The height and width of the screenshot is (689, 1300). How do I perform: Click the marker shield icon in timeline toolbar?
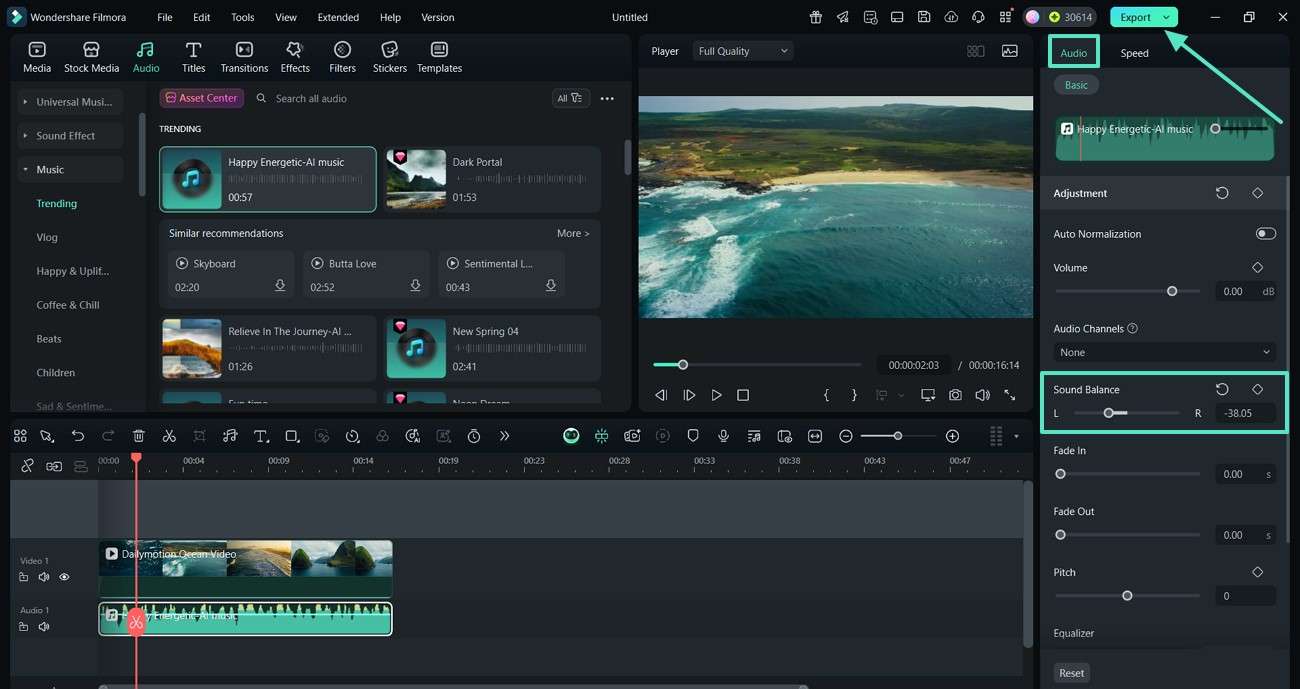pyautogui.click(x=693, y=436)
